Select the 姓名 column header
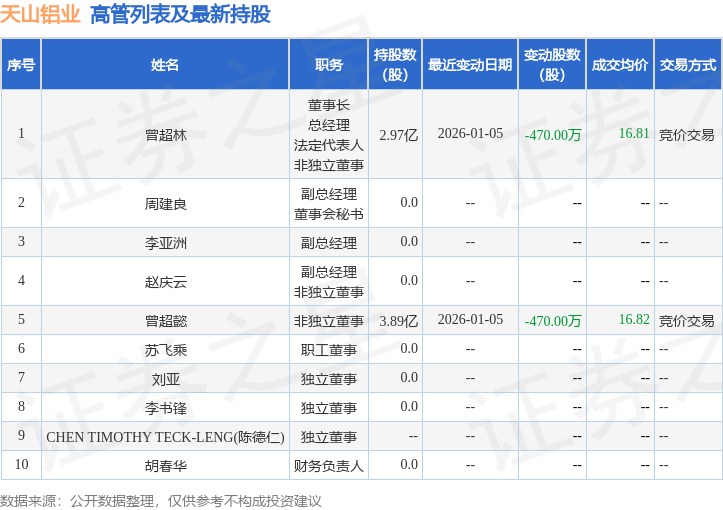This screenshot has height=510, width=723. pyautogui.click(x=165, y=65)
